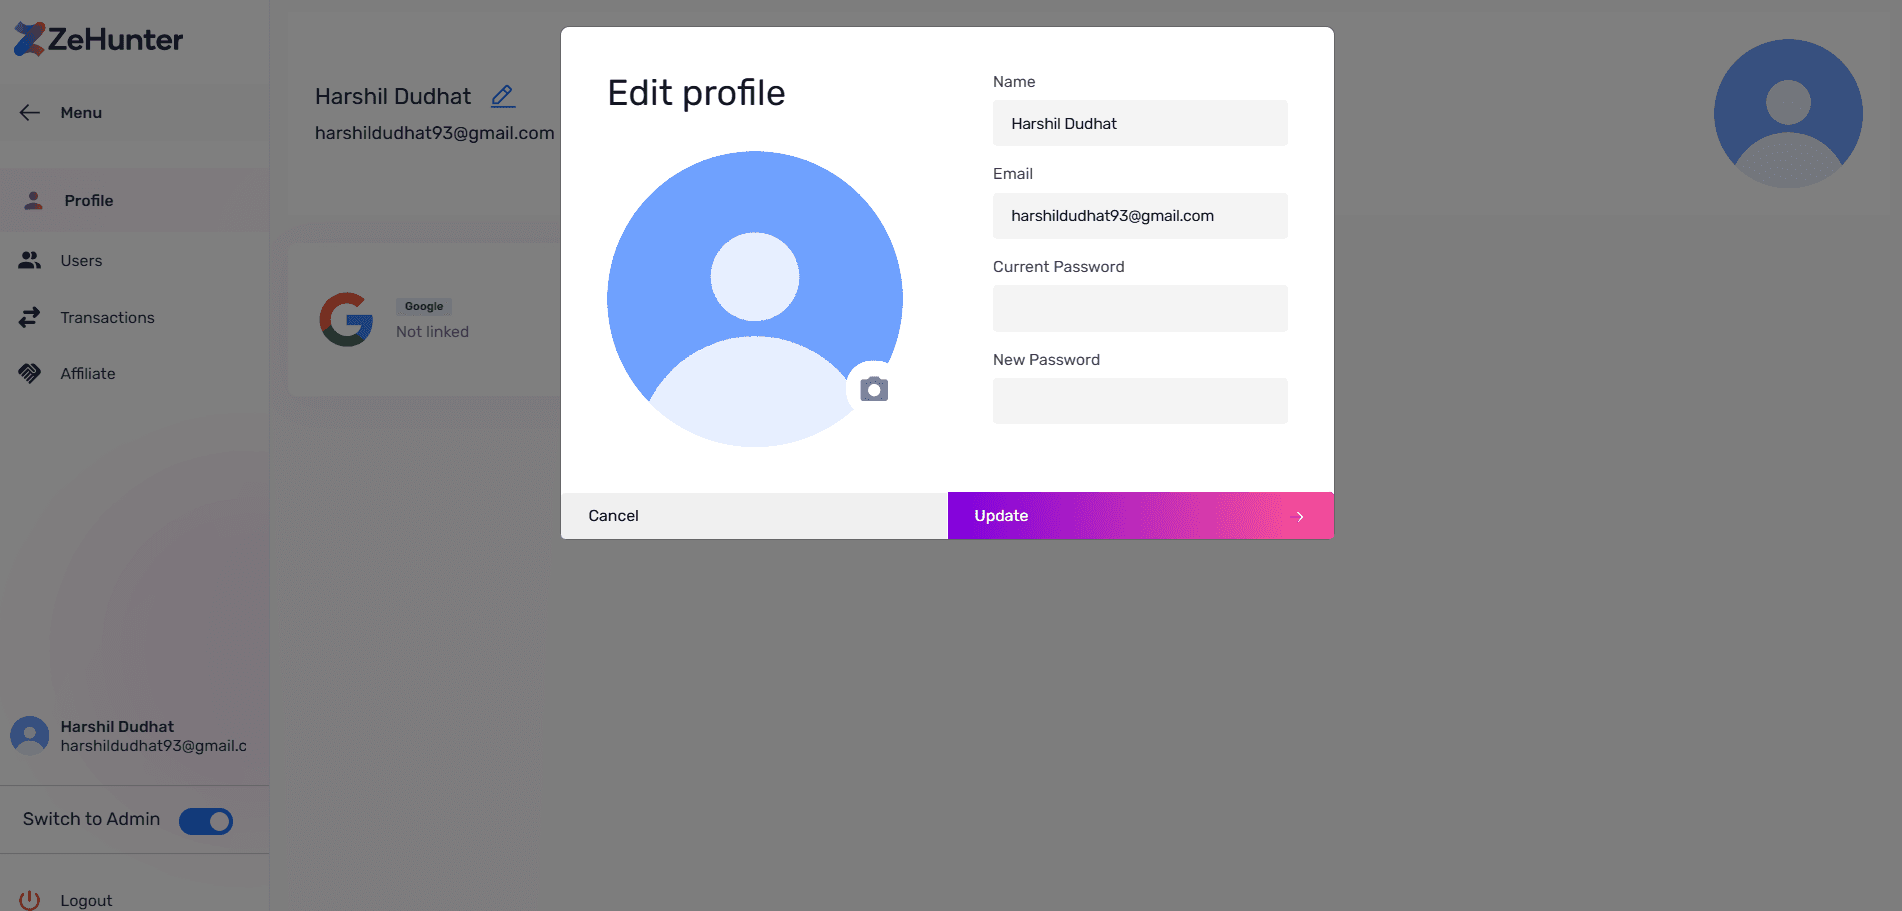Click the camera icon on the avatar
The height and width of the screenshot is (911, 1902).
[873, 388]
